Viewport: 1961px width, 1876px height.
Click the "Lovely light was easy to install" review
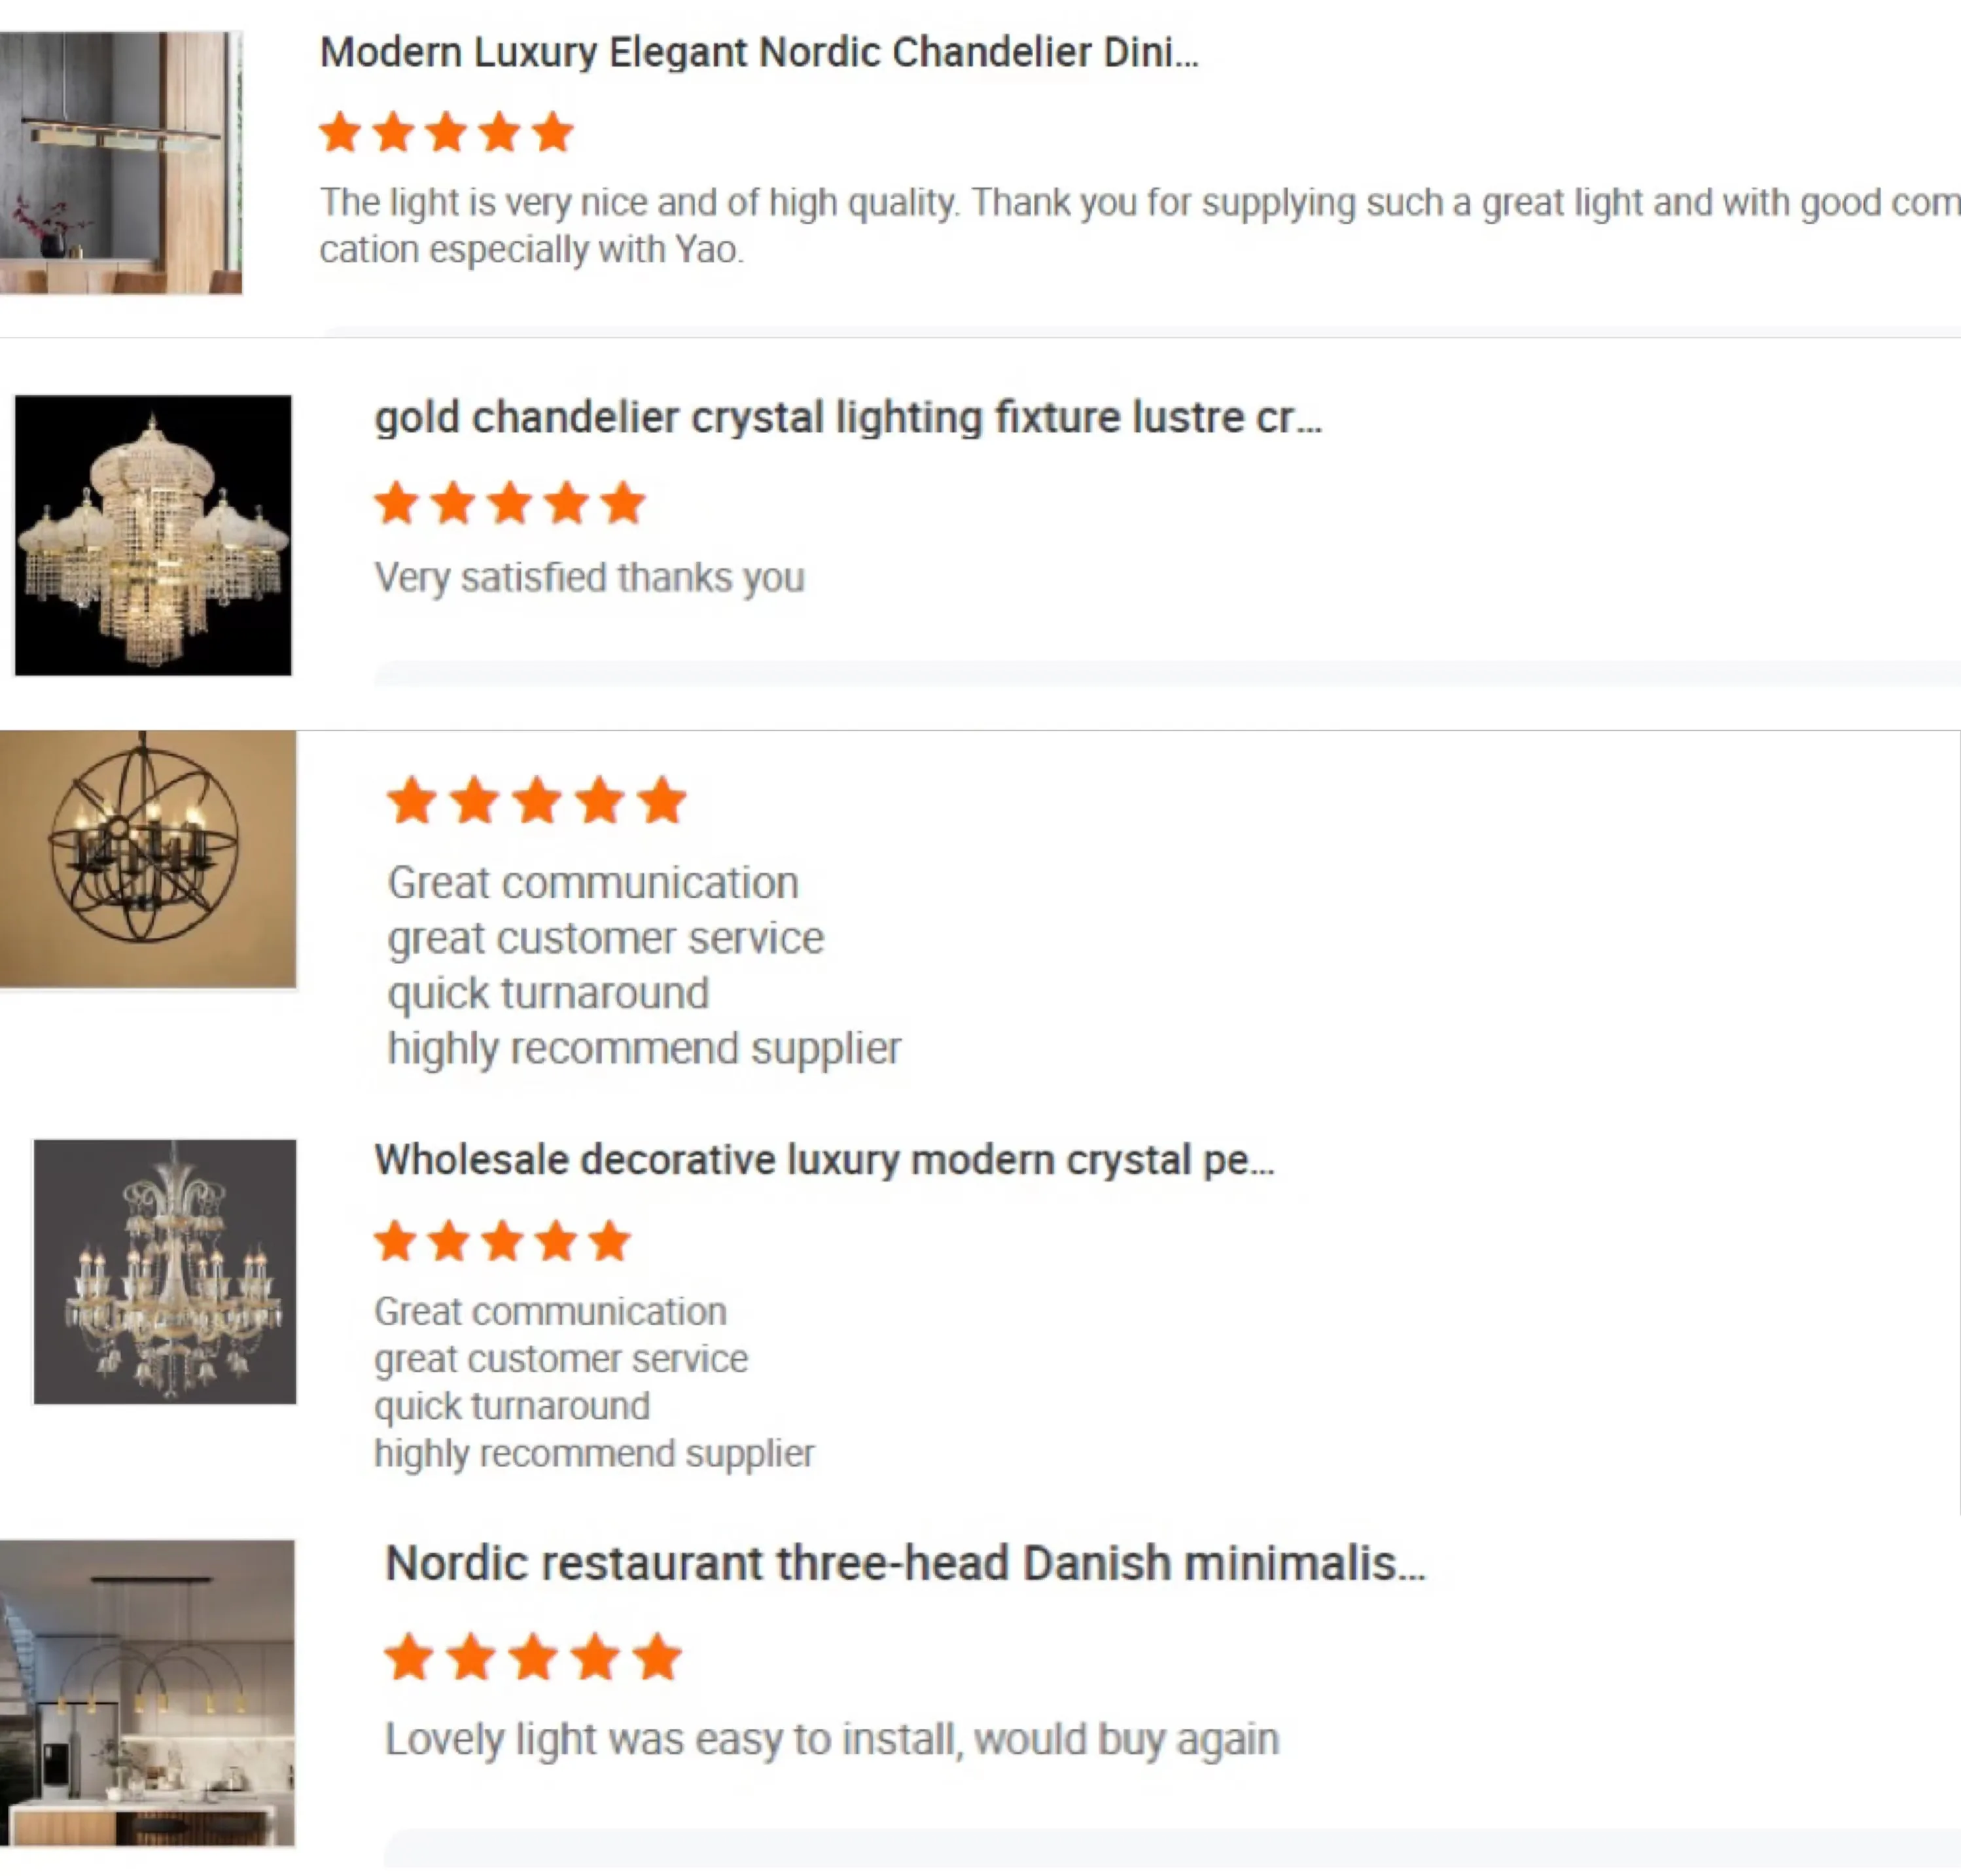point(831,1739)
